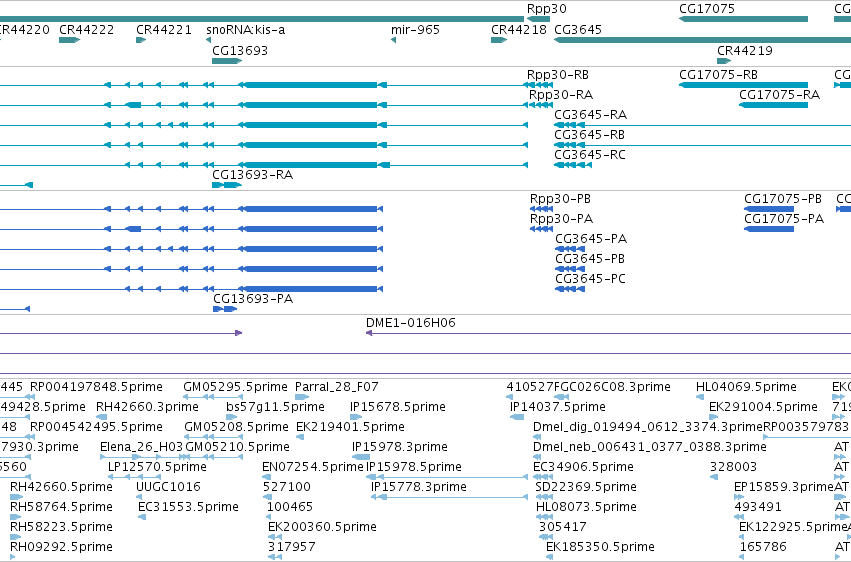Select the CG17075 gene label
Screen dimensions: 851x562
point(707,9)
